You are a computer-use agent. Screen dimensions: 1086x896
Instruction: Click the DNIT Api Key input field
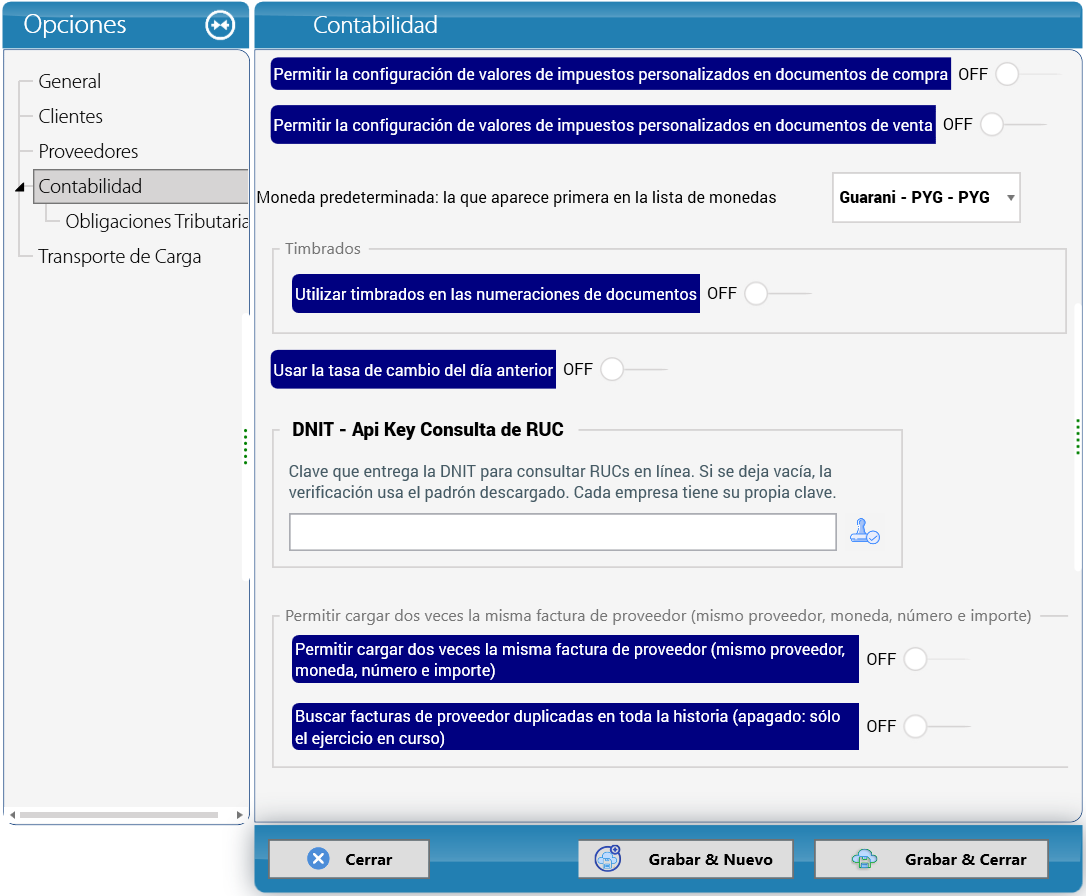point(562,532)
